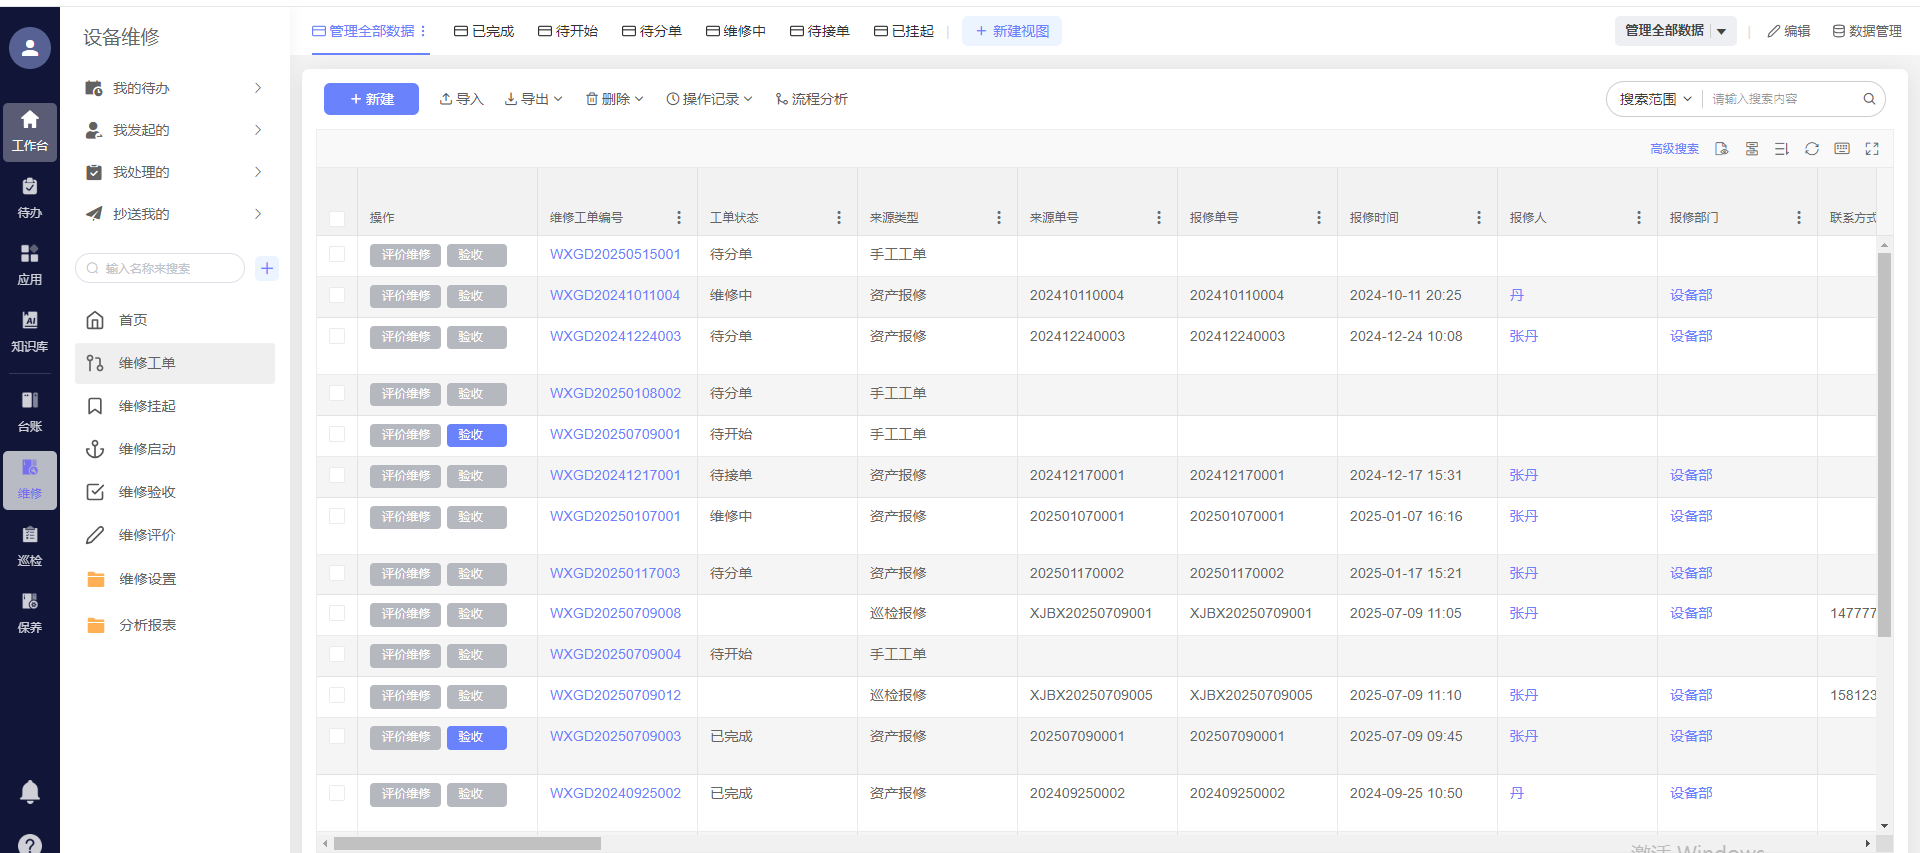
Task: Open the notification bell in sidebar
Action: coord(30,792)
